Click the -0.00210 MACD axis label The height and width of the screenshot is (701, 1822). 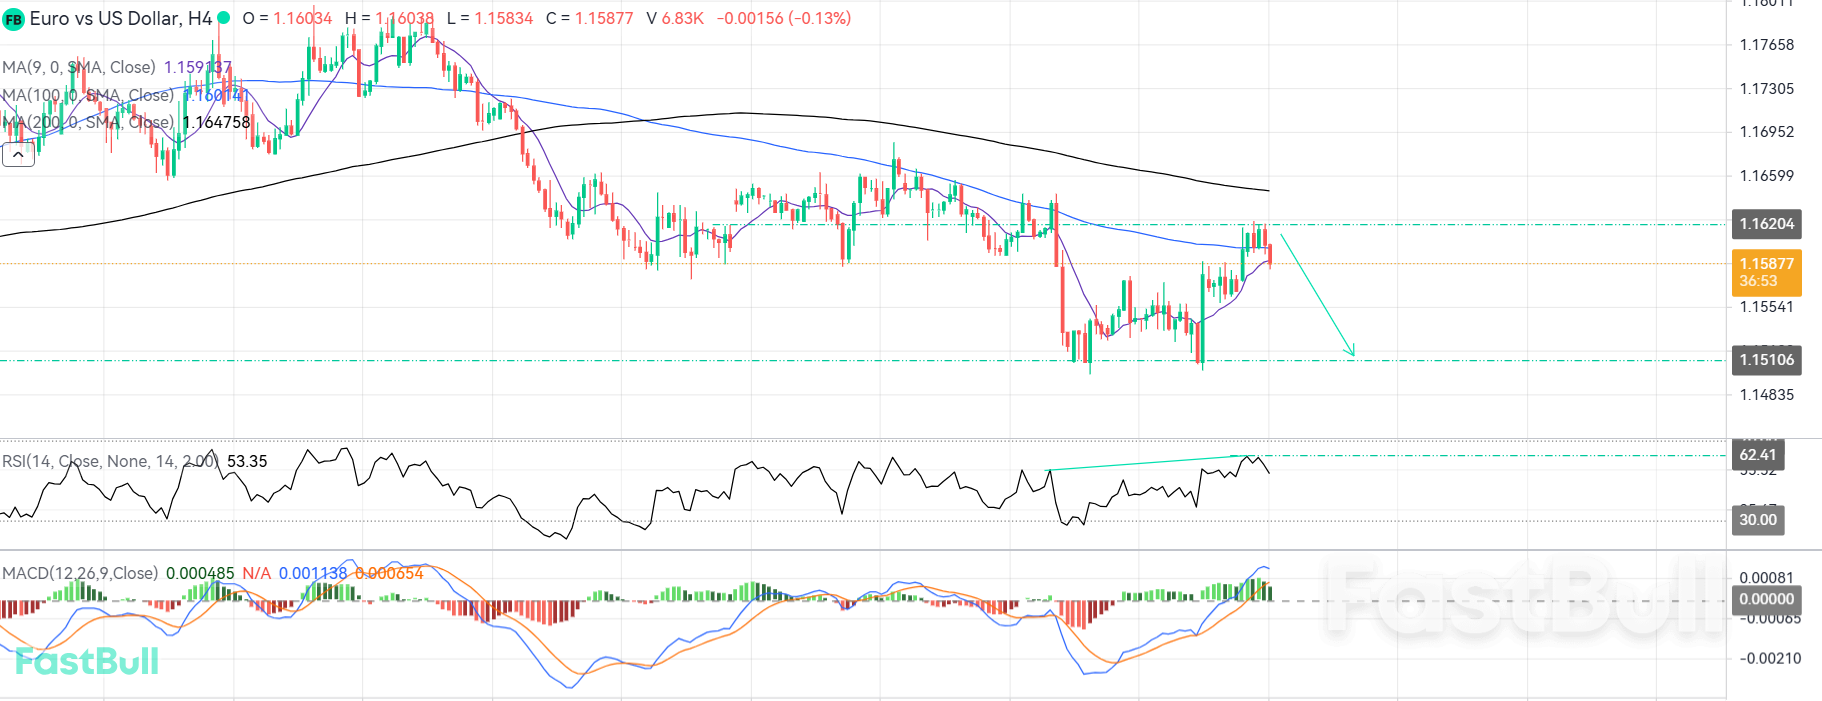1770,658
